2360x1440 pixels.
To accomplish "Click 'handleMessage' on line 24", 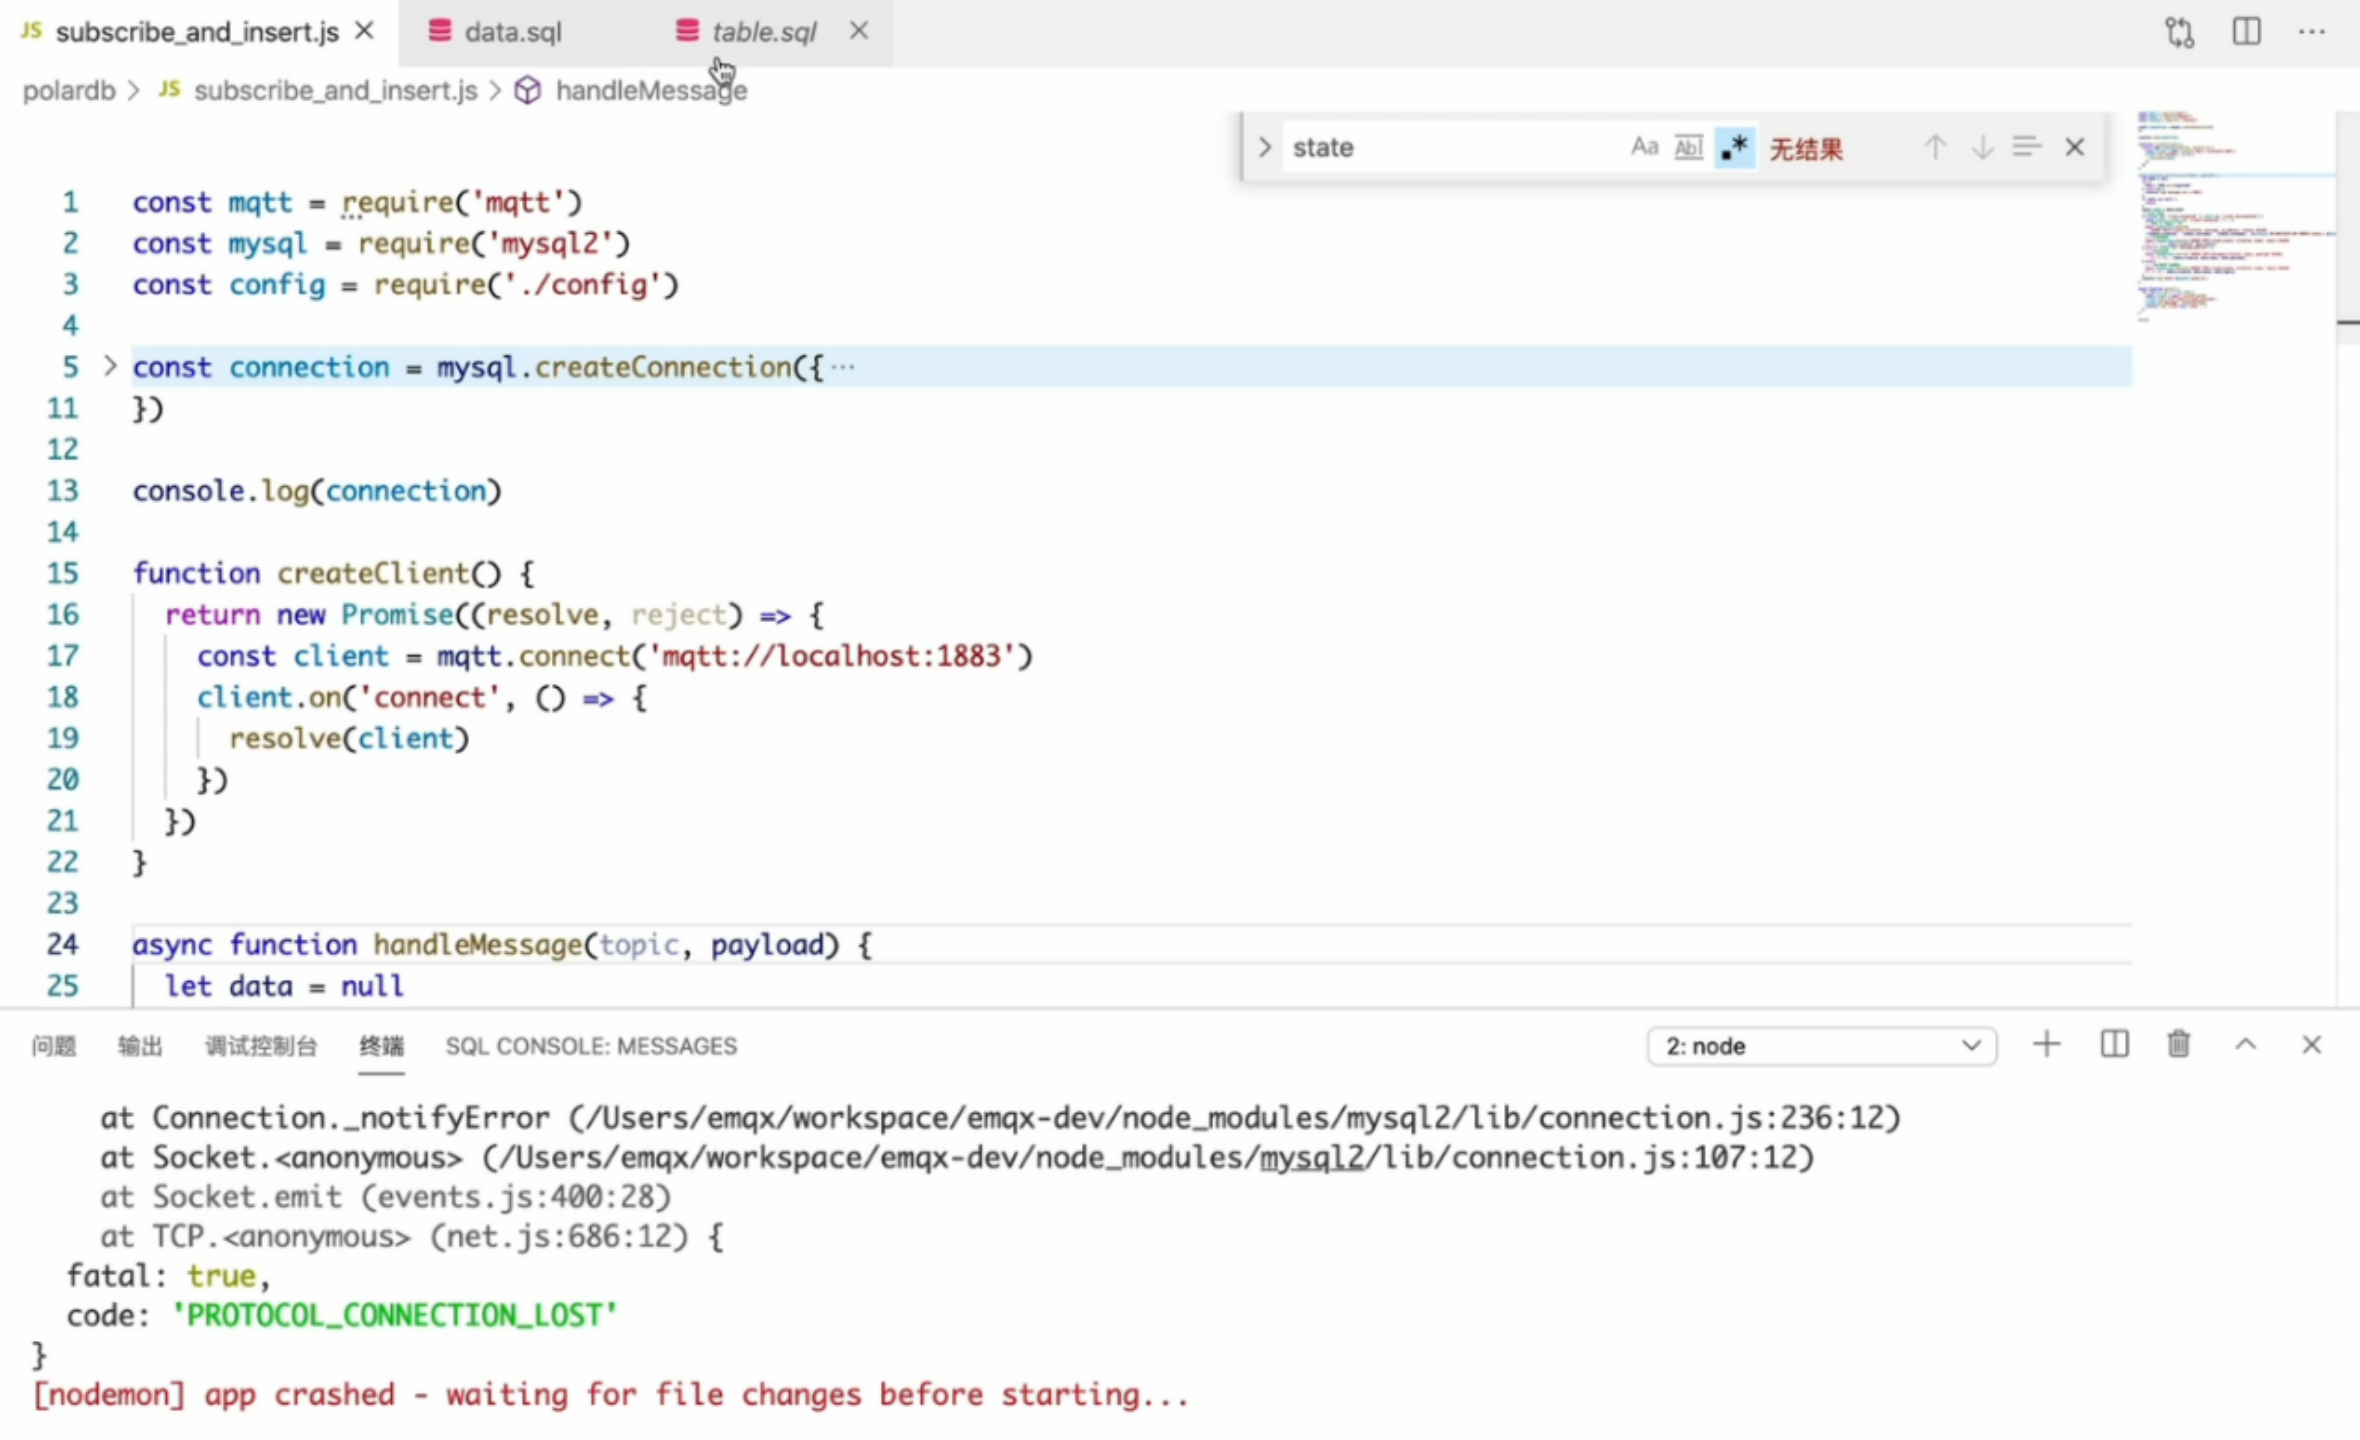I will [478, 945].
